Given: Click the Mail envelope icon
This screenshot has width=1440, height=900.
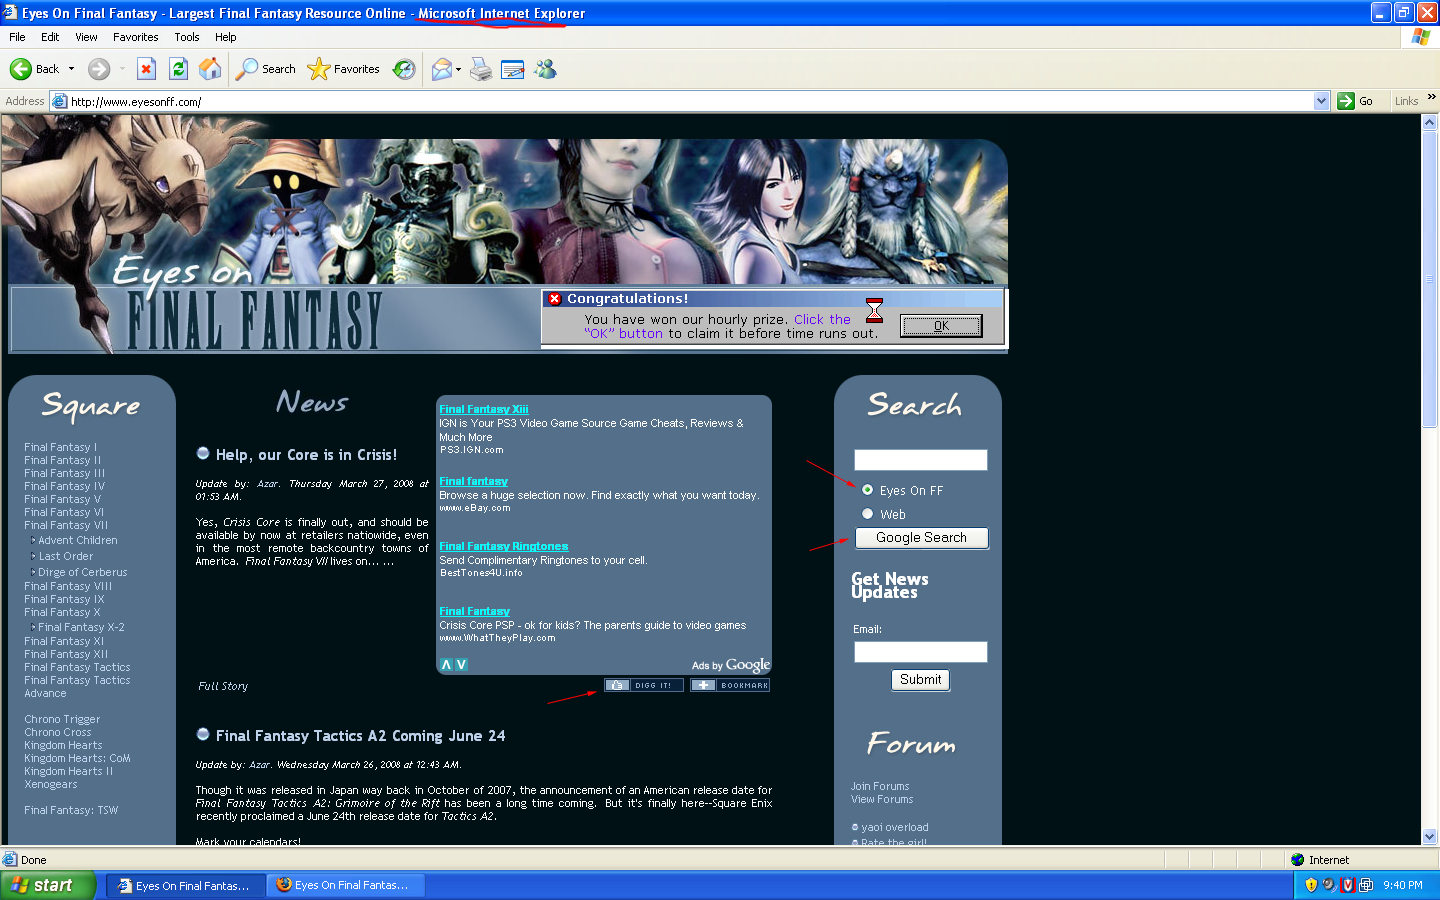Looking at the screenshot, I should pyautogui.click(x=441, y=69).
